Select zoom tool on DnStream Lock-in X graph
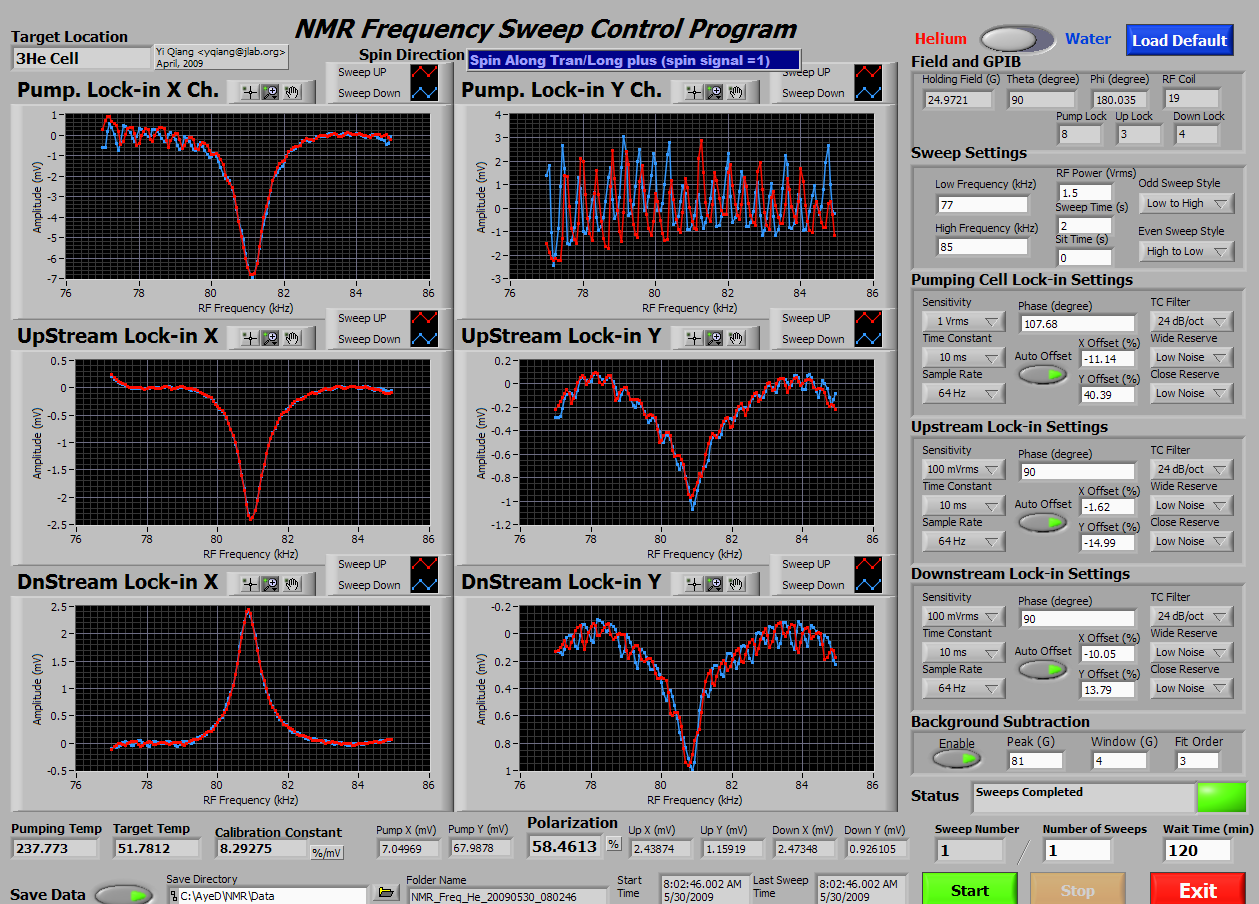1259x904 pixels. pos(271,584)
